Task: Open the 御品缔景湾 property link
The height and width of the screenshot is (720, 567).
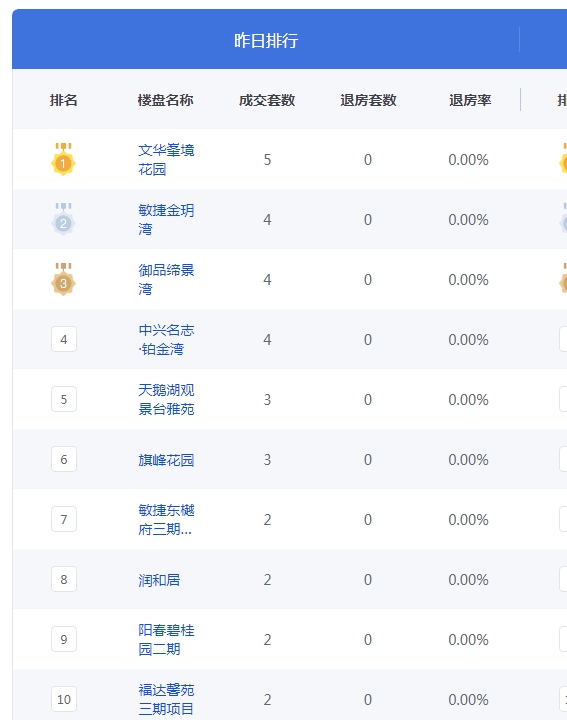Action: [166, 280]
